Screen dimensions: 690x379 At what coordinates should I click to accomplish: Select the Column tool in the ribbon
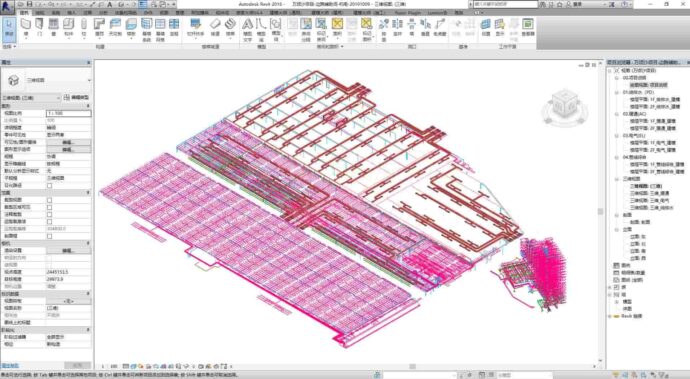(84, 28)
